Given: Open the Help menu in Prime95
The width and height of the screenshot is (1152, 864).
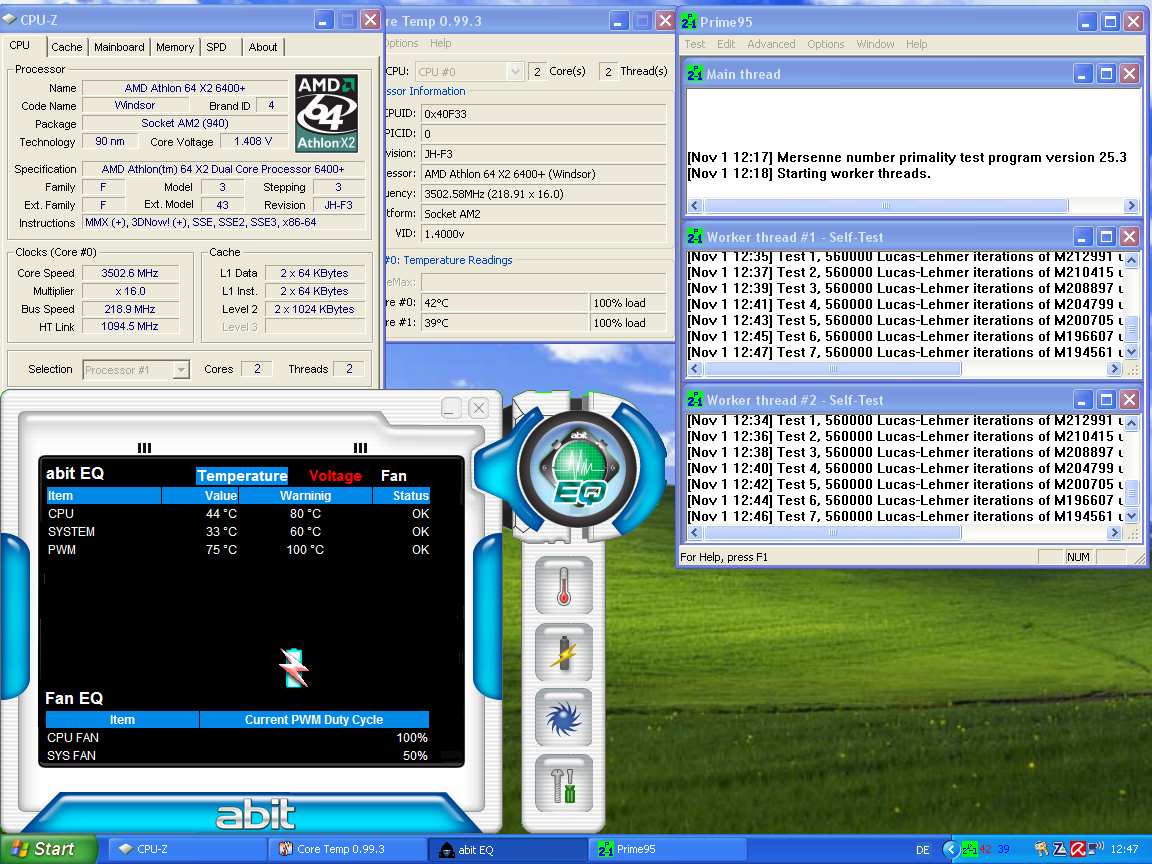Looking at the screenshot, I should tap(916, 44).
